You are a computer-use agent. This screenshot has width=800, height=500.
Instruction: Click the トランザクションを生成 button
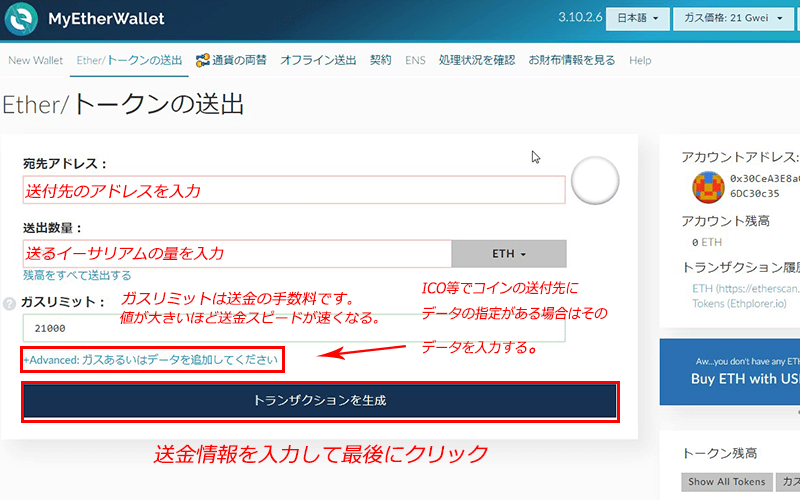pos(320,401)
